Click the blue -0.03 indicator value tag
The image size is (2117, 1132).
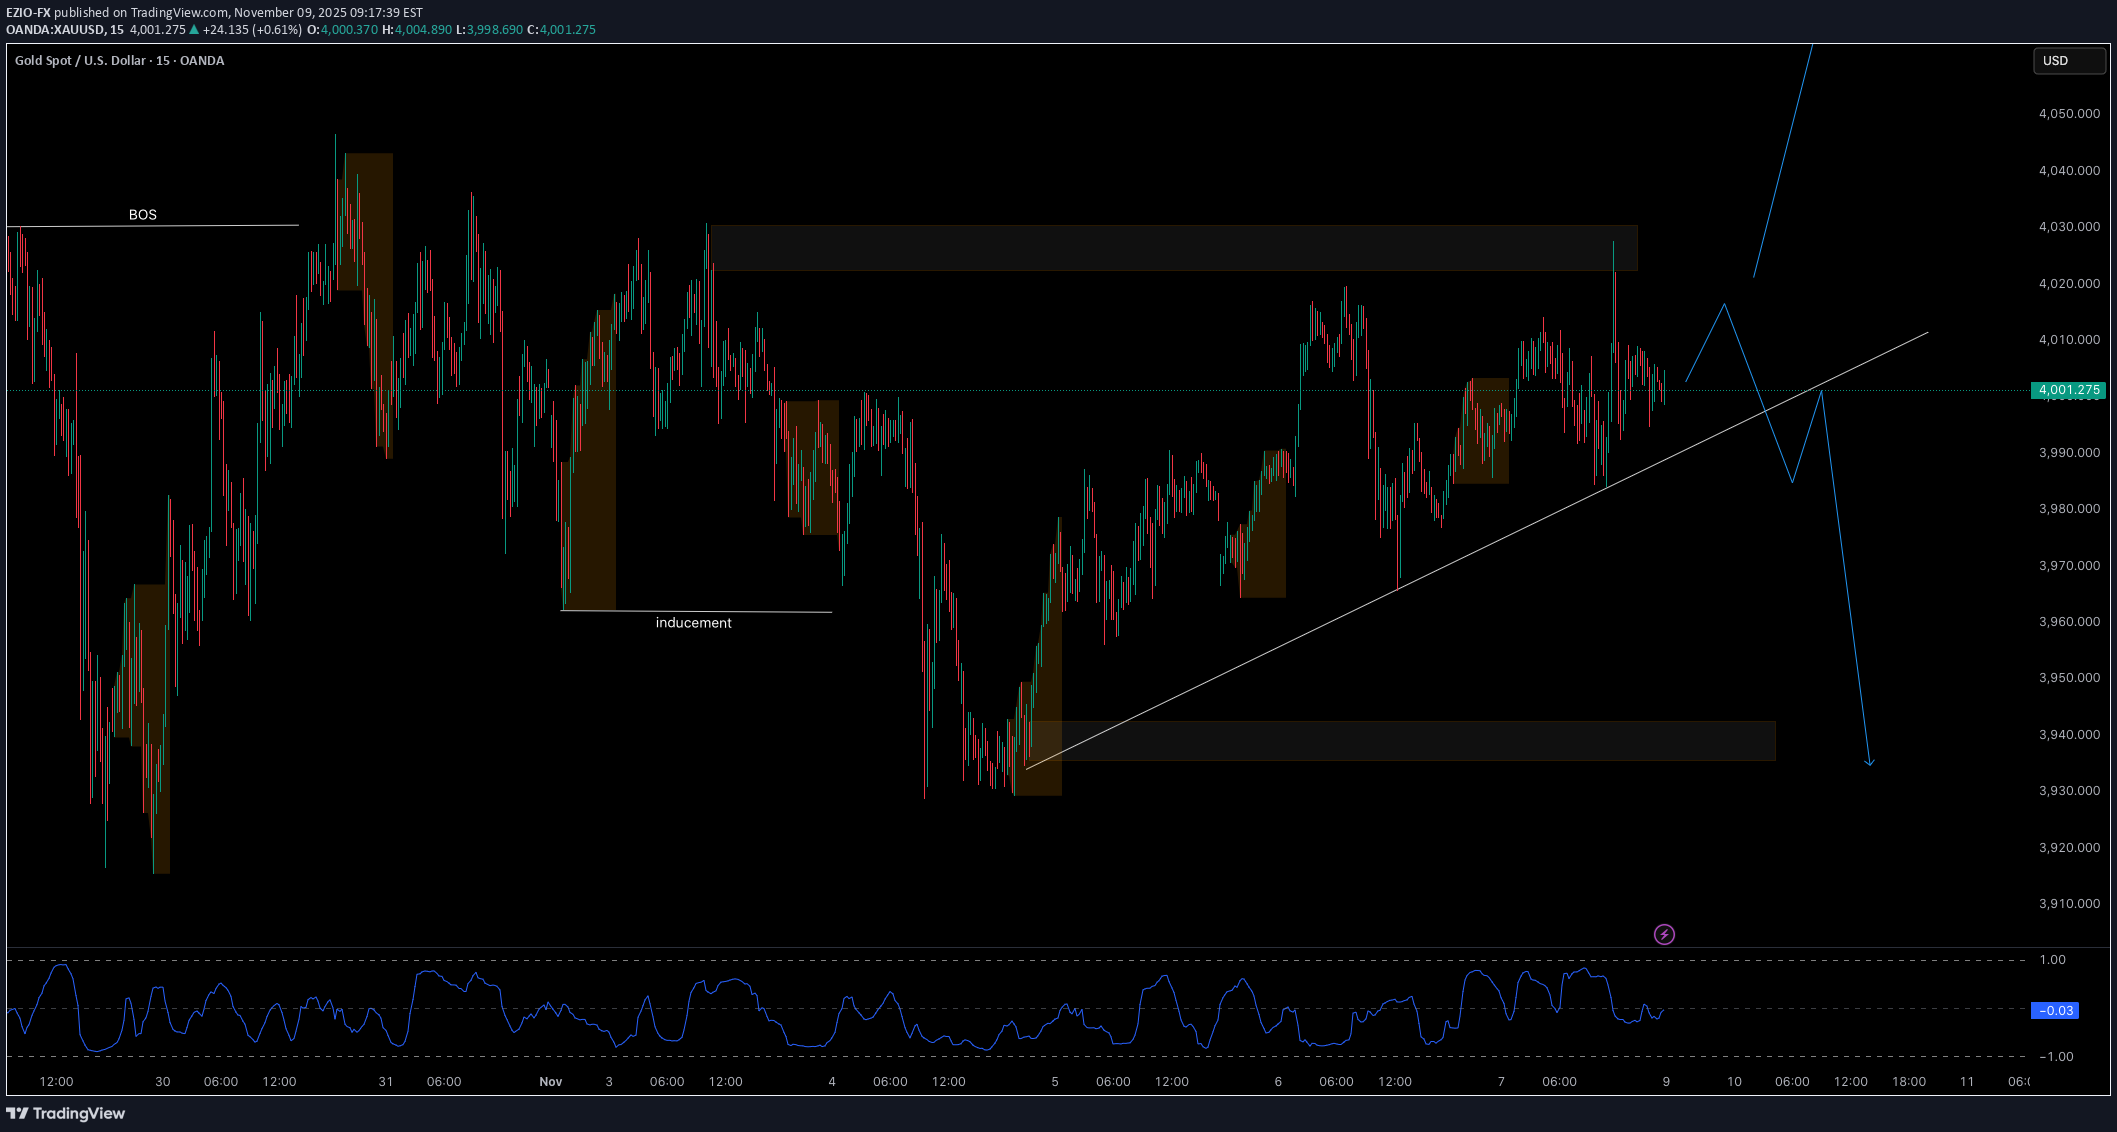click(x=2054, y=1011)
